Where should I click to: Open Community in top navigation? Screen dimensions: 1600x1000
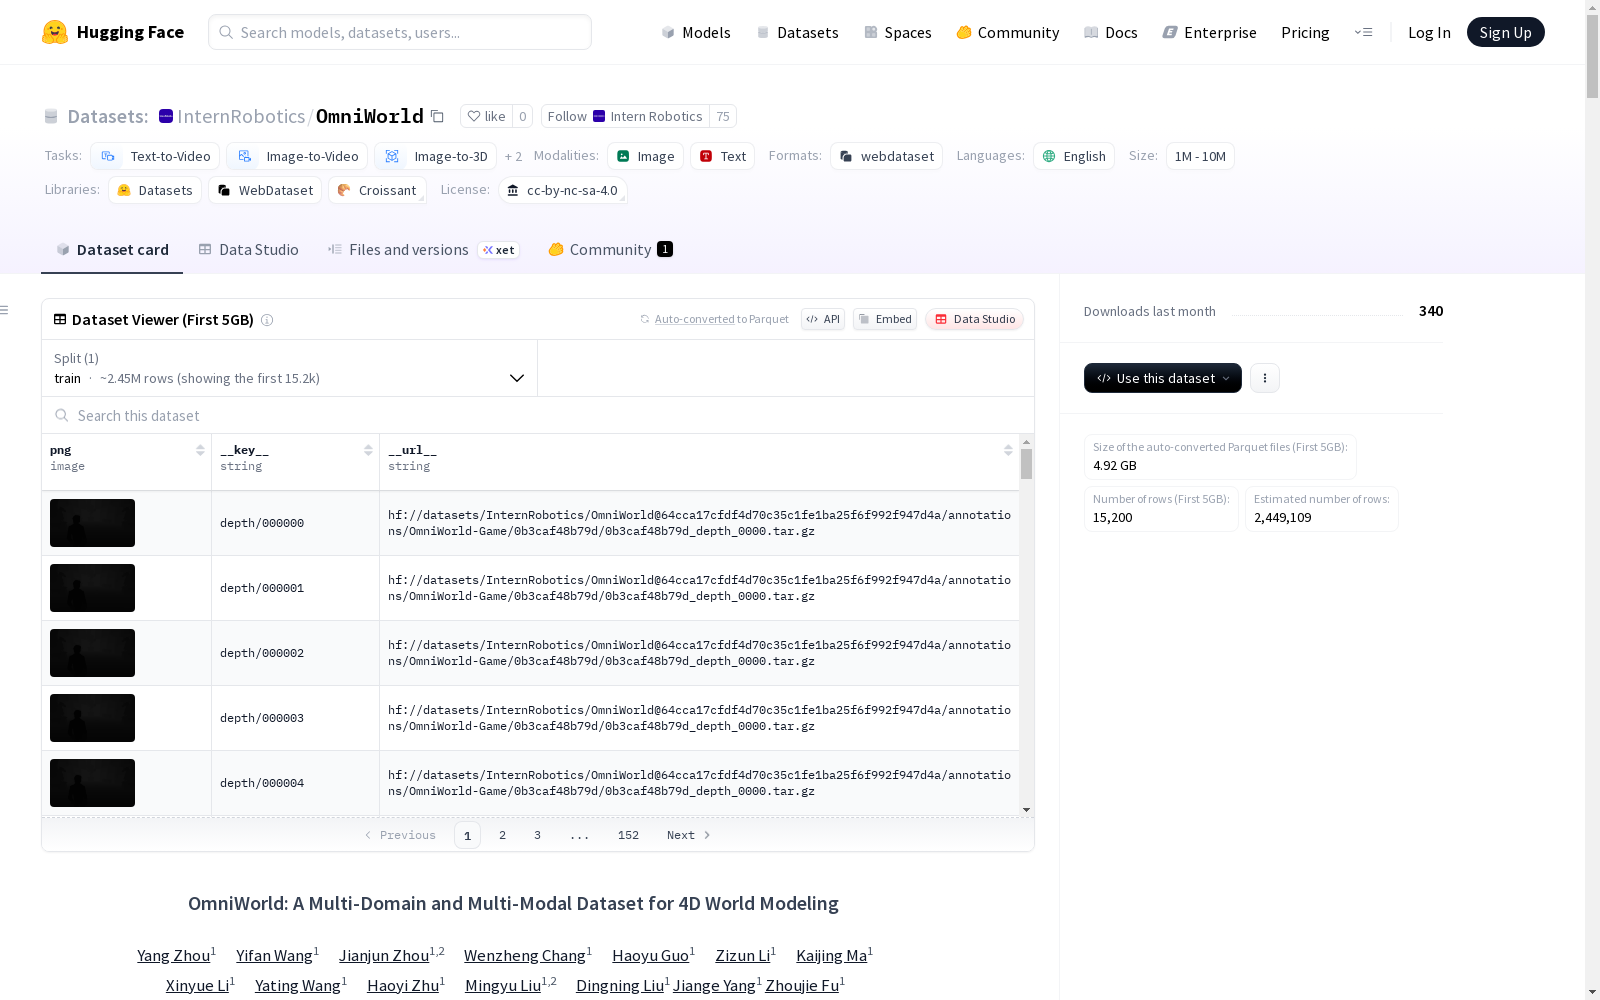click(x=1008, y=32)
